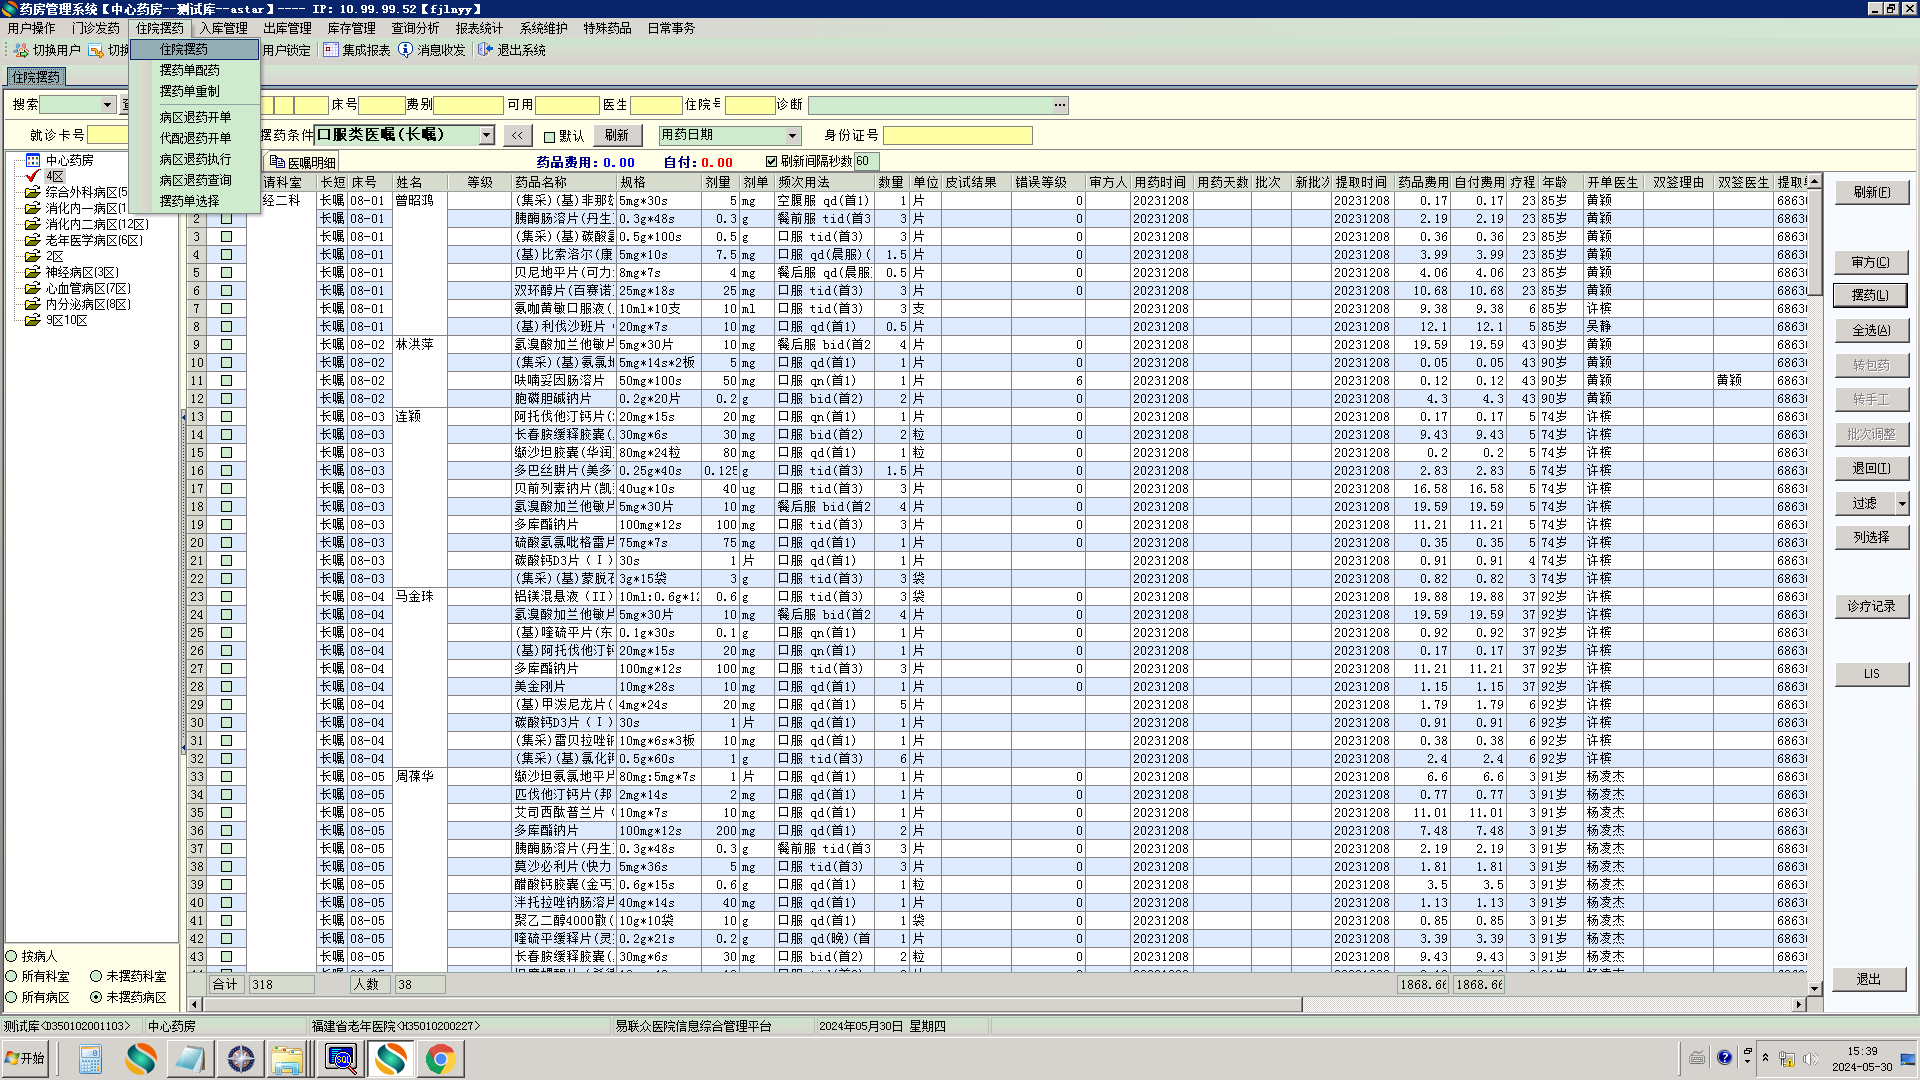Click the 身份证号 input field
The image size is (1920, 1080).
click(957, 135)
